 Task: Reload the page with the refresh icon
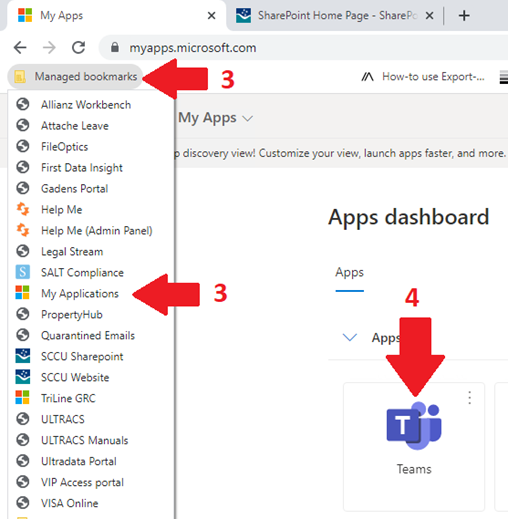(x=79, y=48)
